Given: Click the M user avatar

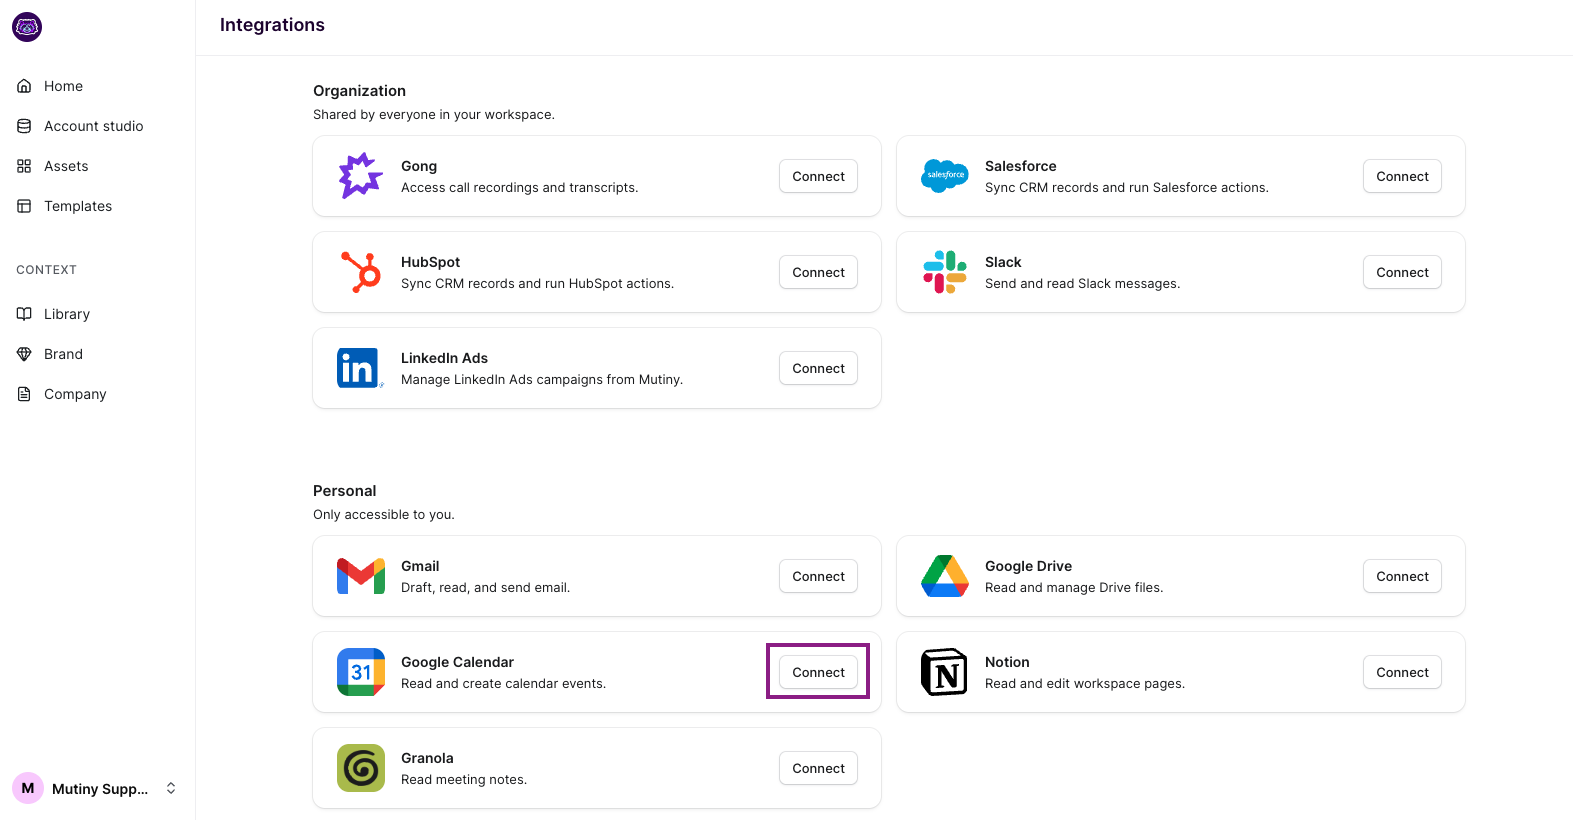Looking at the screenshot, I should [28, 788].
